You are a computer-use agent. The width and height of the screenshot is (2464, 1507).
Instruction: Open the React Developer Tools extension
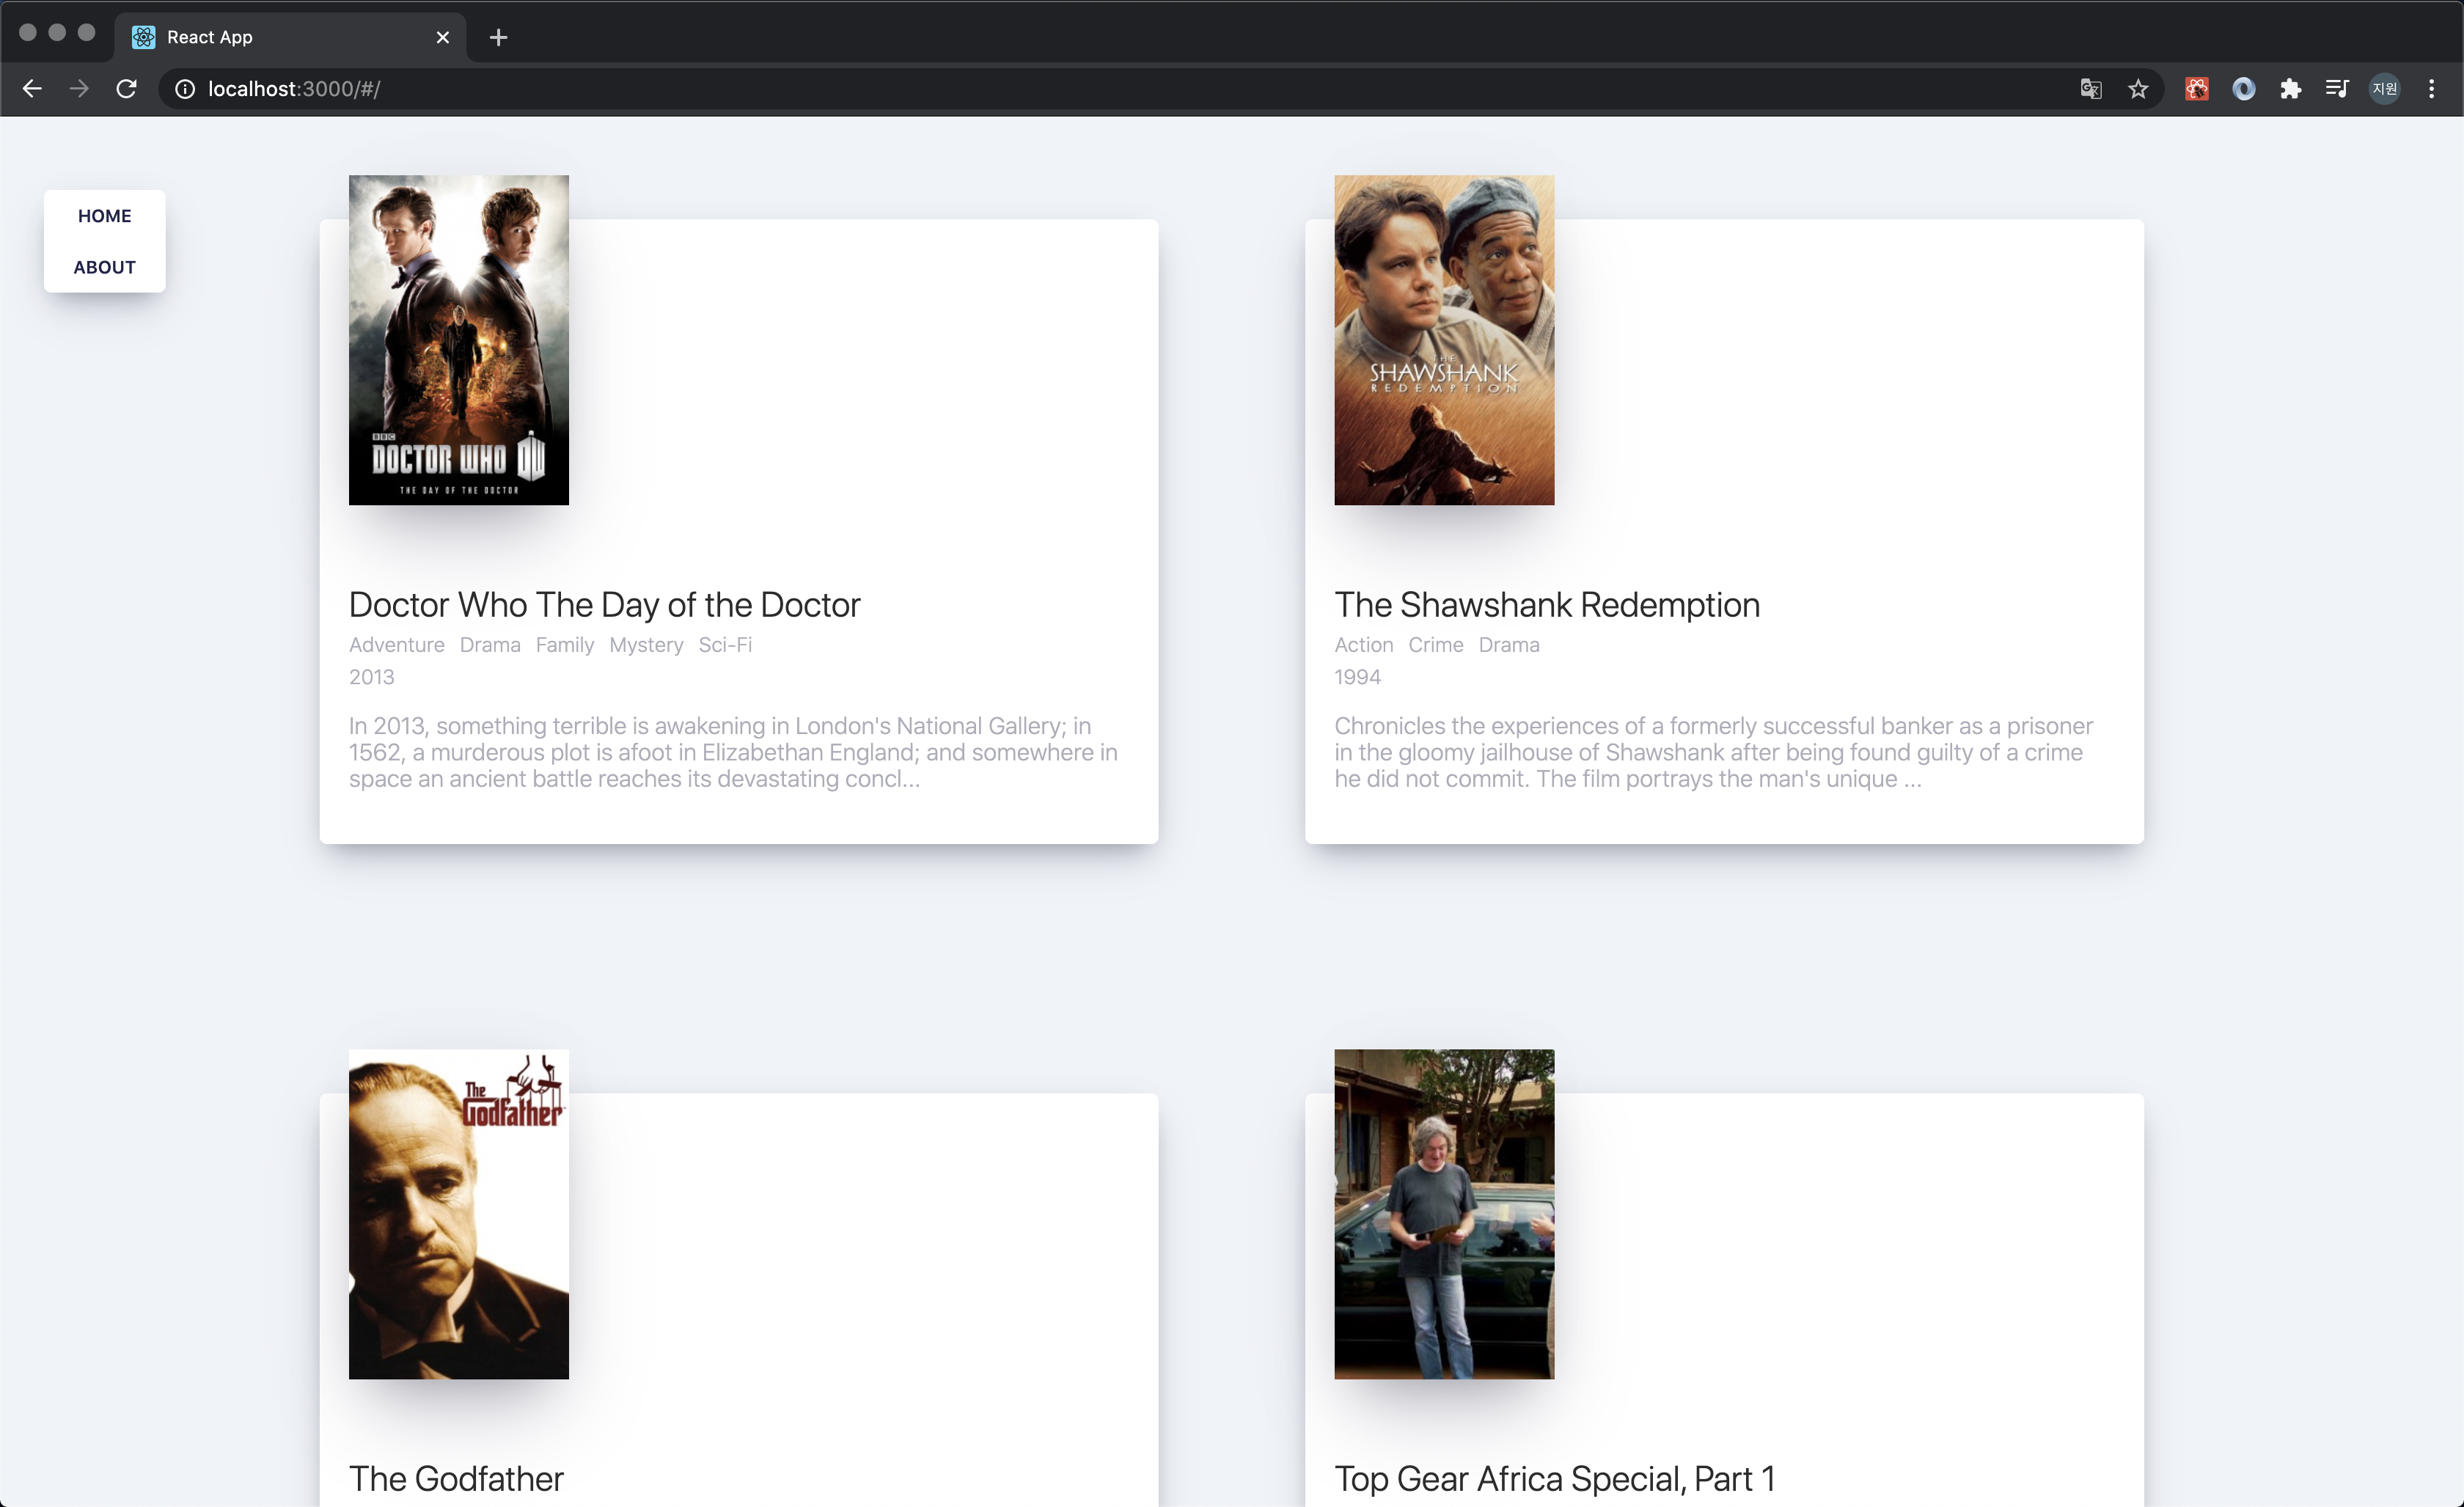click(2196, 88)
